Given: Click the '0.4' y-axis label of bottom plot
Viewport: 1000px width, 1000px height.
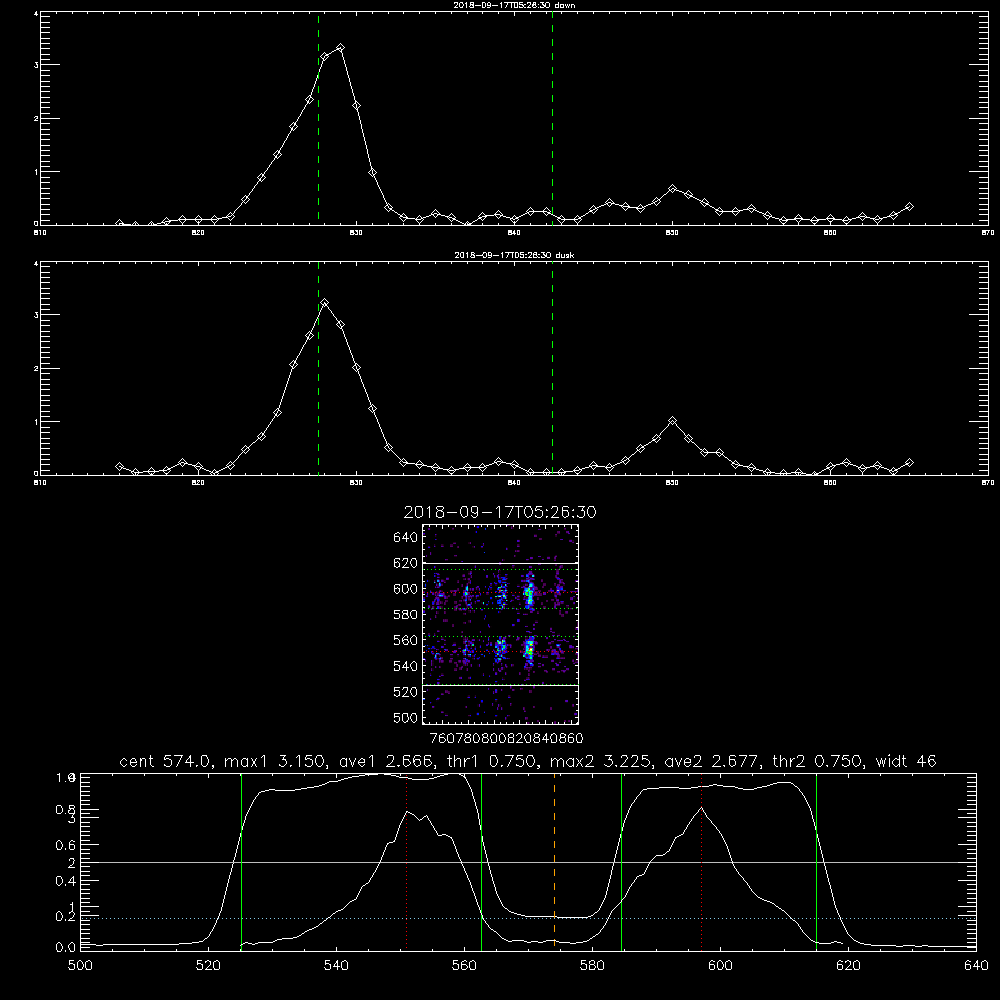Looking at the screenshot, I should (66, 881).
